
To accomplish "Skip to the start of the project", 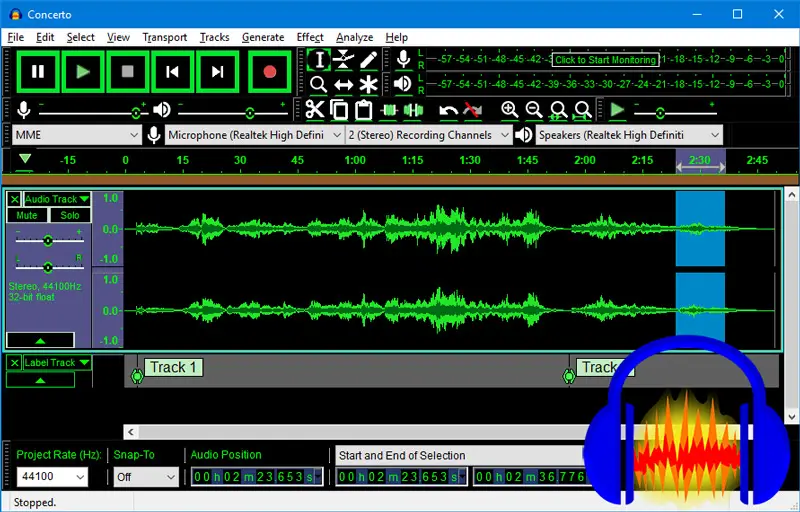I will click(172, 71).
